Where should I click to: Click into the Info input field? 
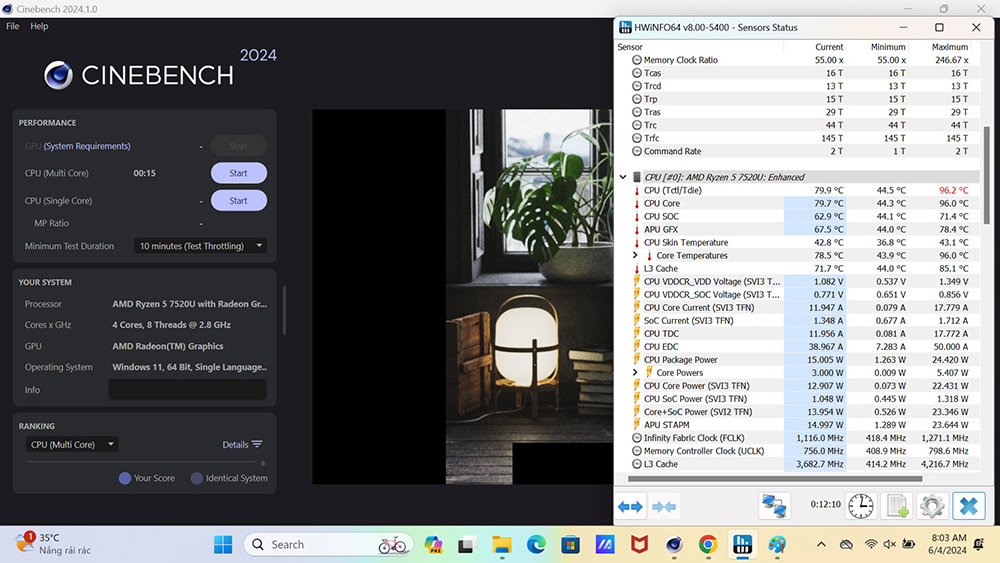coord(188,390)
